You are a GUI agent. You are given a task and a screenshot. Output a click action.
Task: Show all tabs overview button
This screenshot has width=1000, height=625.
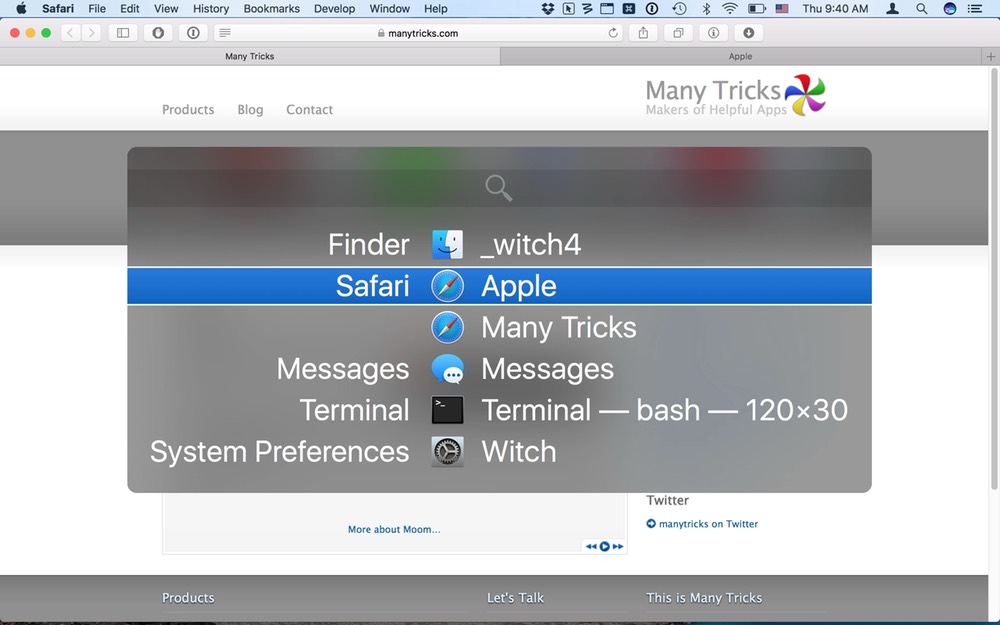click(x=679, y=33)
